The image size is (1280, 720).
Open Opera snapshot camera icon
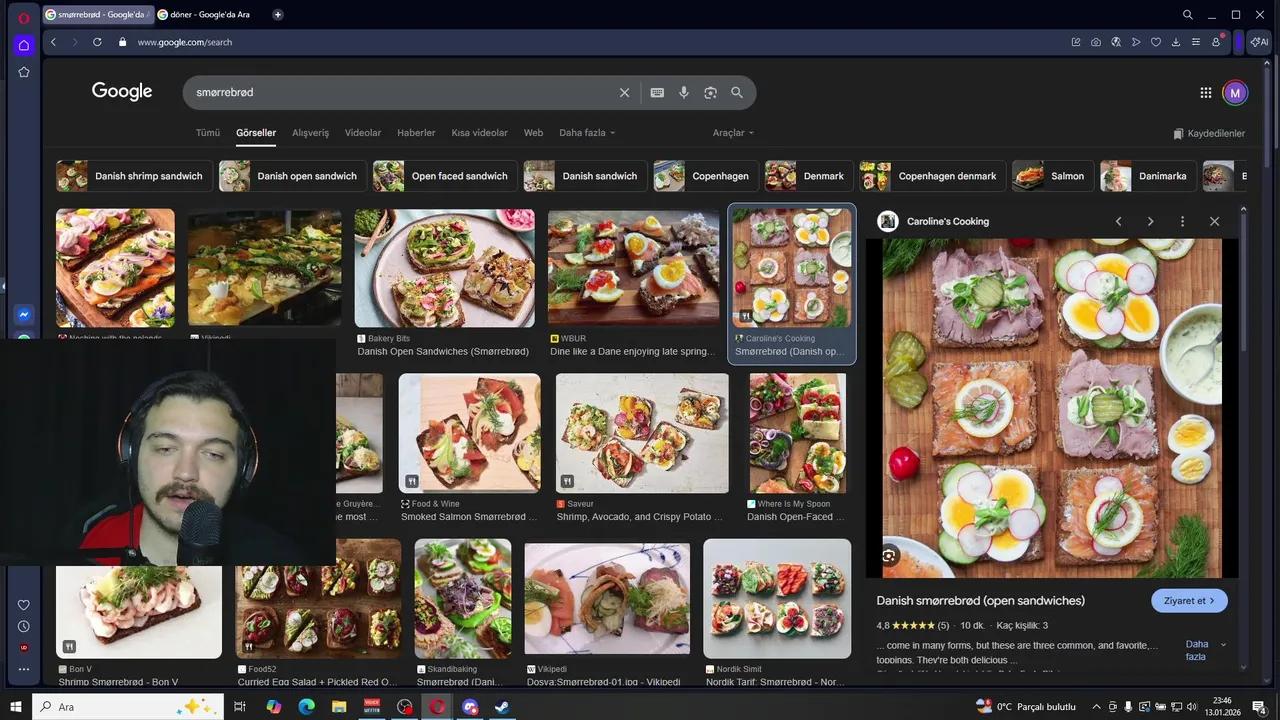pyautogui.click(x=1096, y=42)
